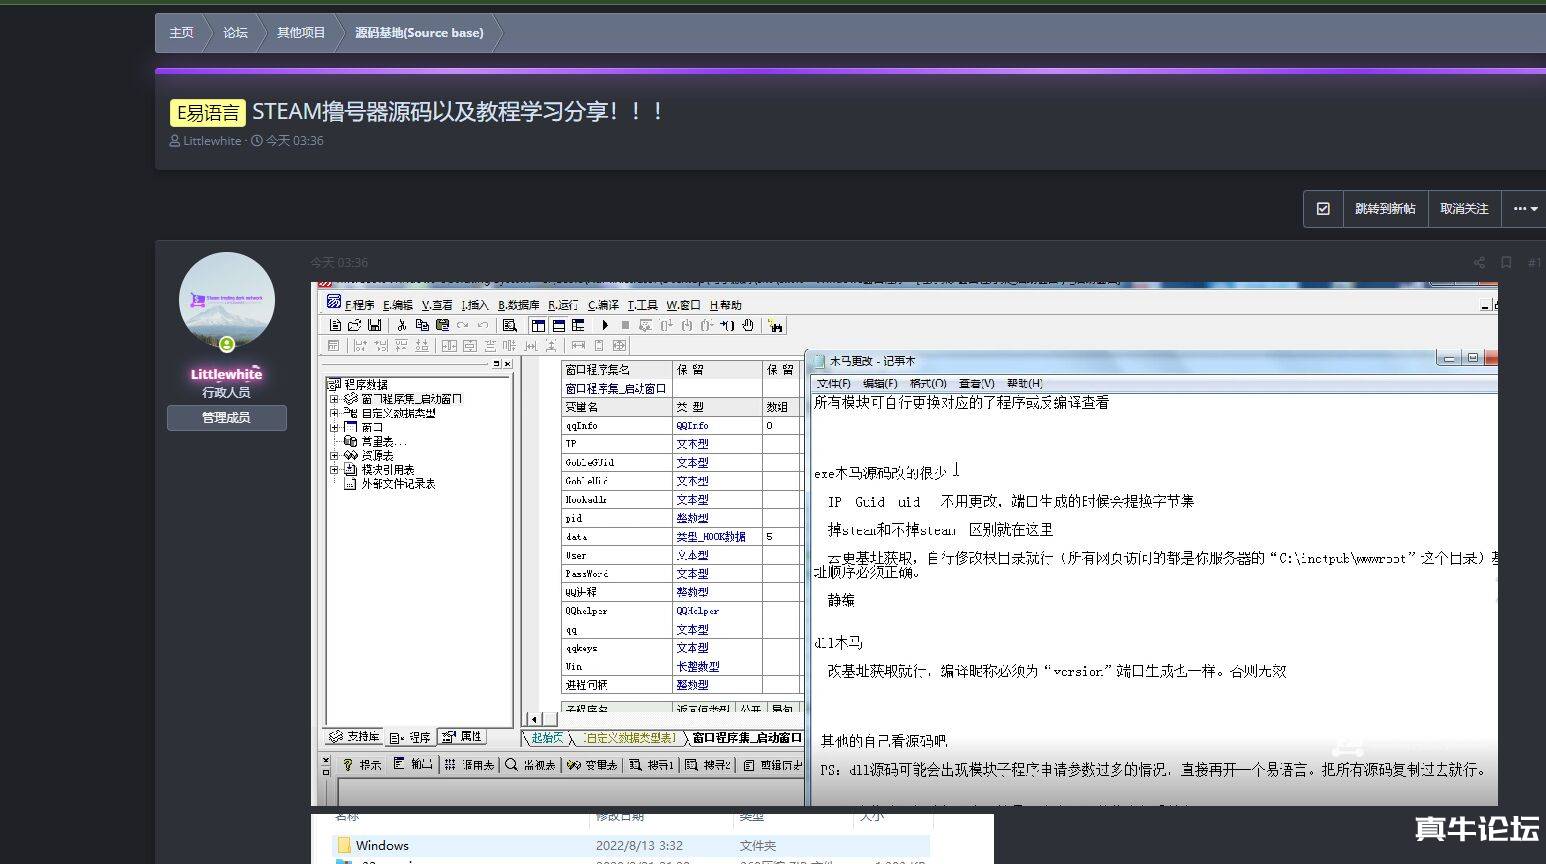Click Littlewhite's profile avatar image
The height and width of the screenshot is (864, 1546).
click(227, 299)
